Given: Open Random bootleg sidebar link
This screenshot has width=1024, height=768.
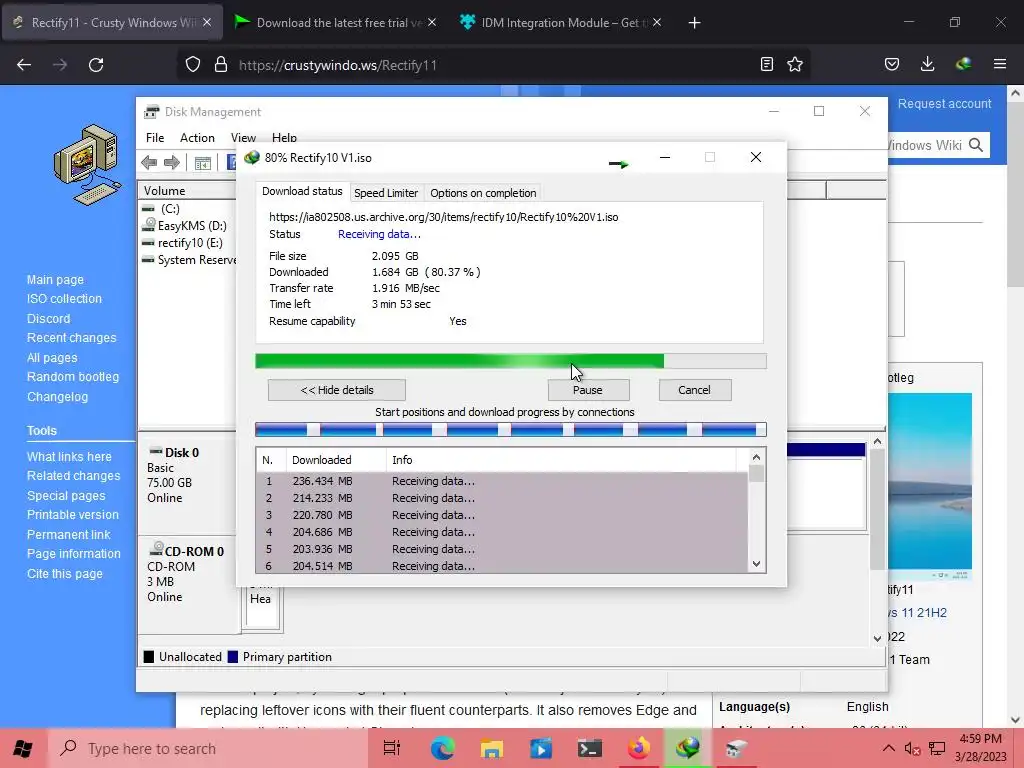Looking at the screenshot, I should tap(73, 377).
